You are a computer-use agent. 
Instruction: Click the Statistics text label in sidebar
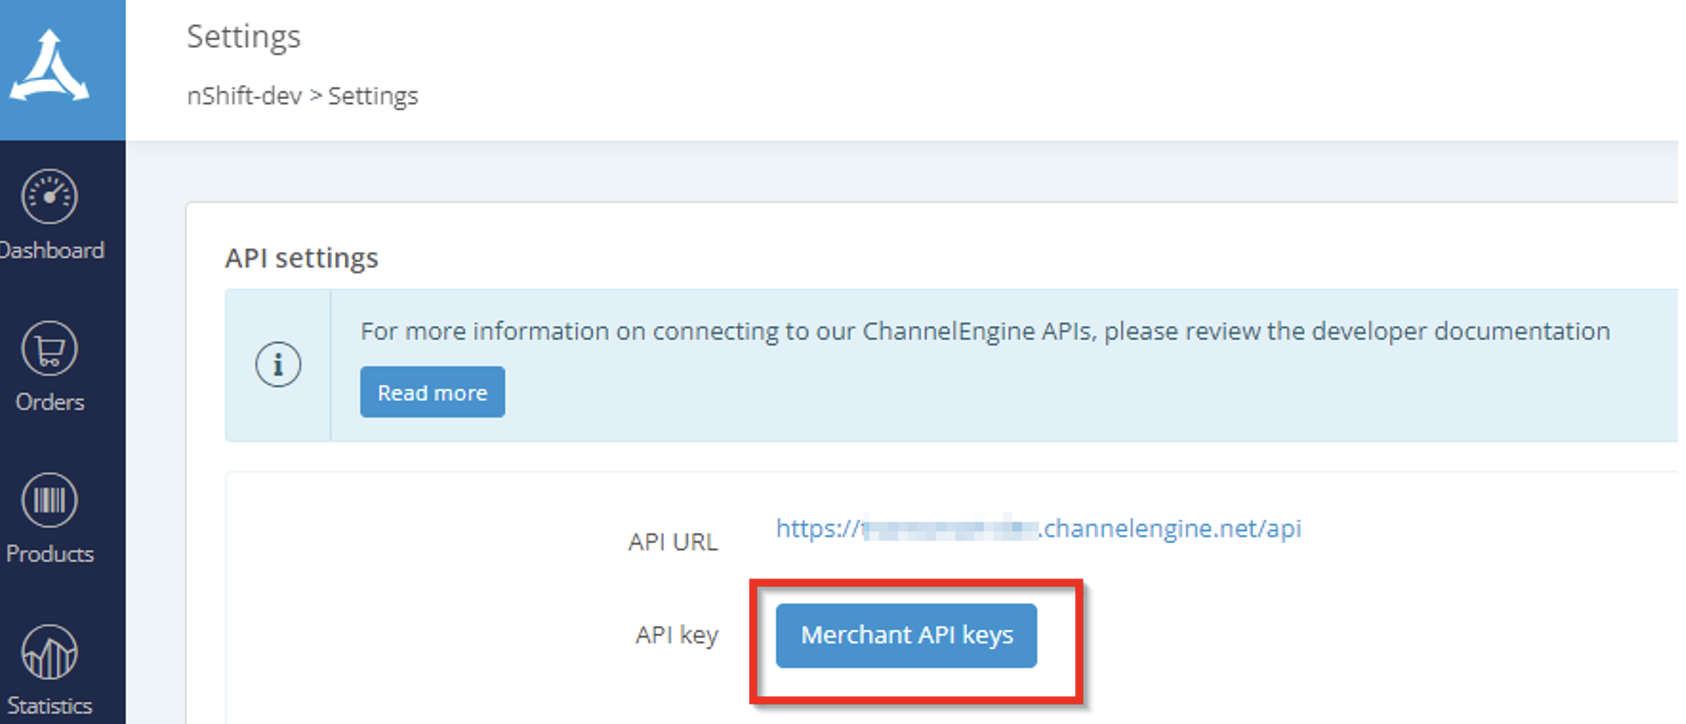[x=50, y=706]
